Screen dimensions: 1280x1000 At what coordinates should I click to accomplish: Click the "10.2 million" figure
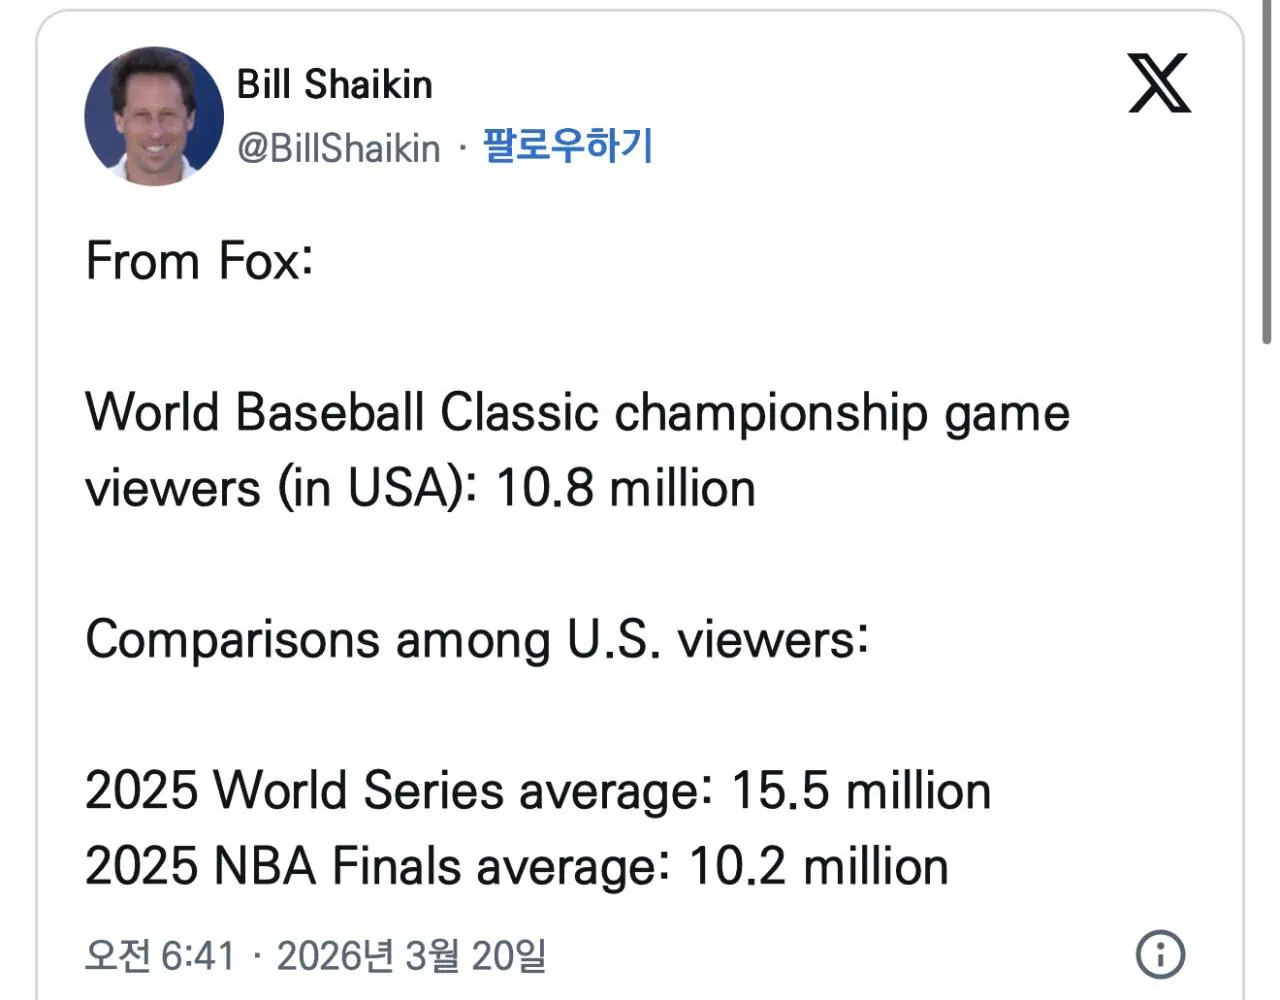click(818, 867)
